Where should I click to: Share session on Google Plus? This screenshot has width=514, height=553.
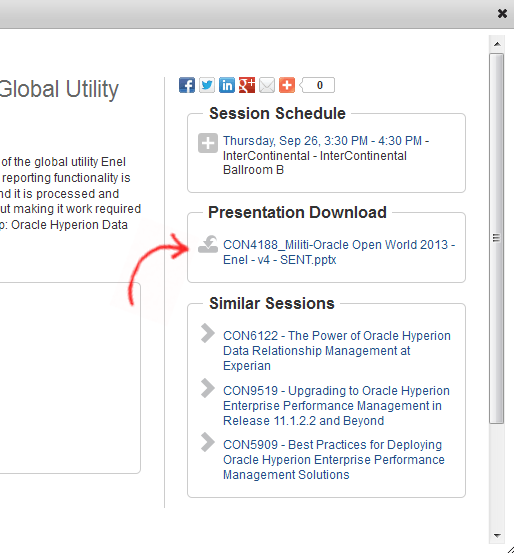(247, 85)
